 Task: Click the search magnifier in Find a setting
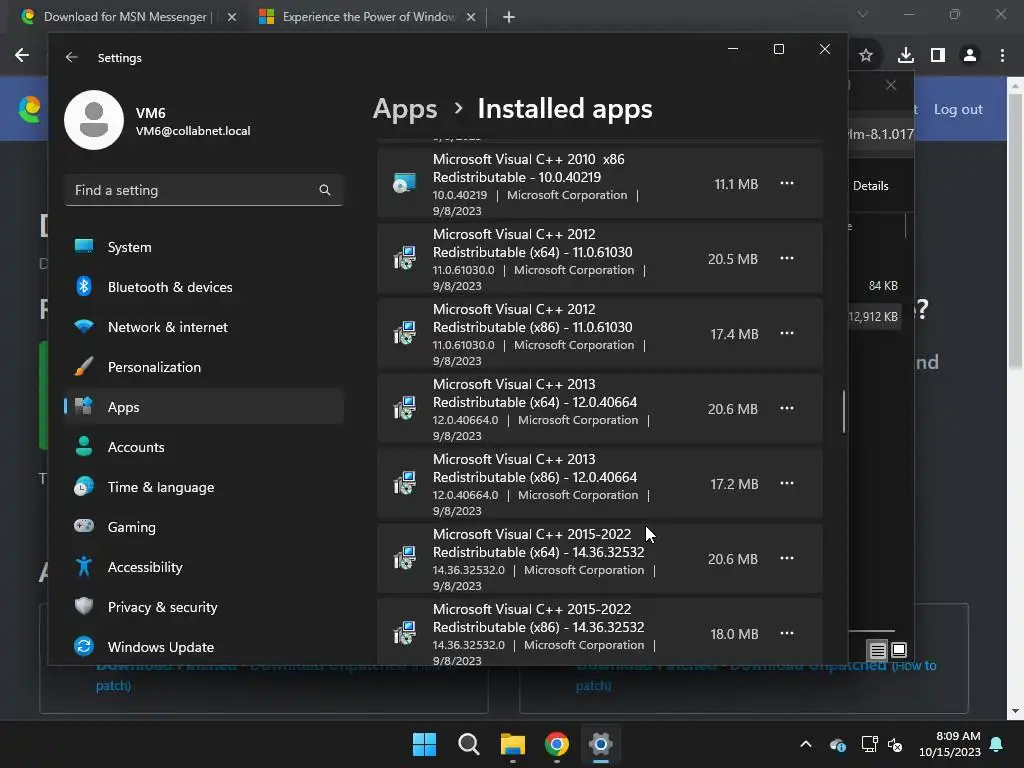click(325, 190)
